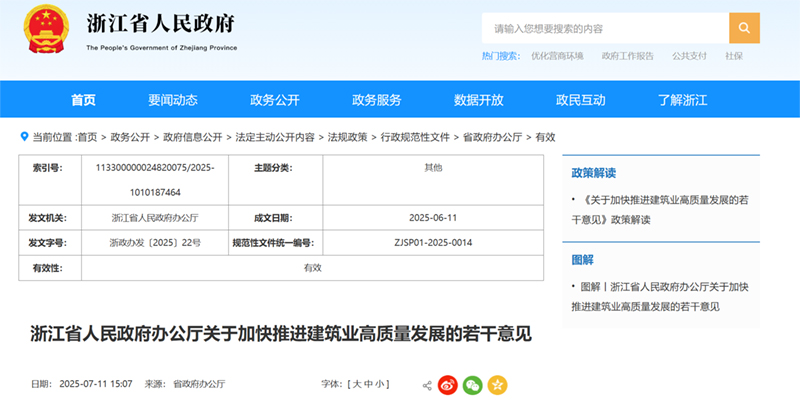Click the yellow star favorite icon

point(496,384)
